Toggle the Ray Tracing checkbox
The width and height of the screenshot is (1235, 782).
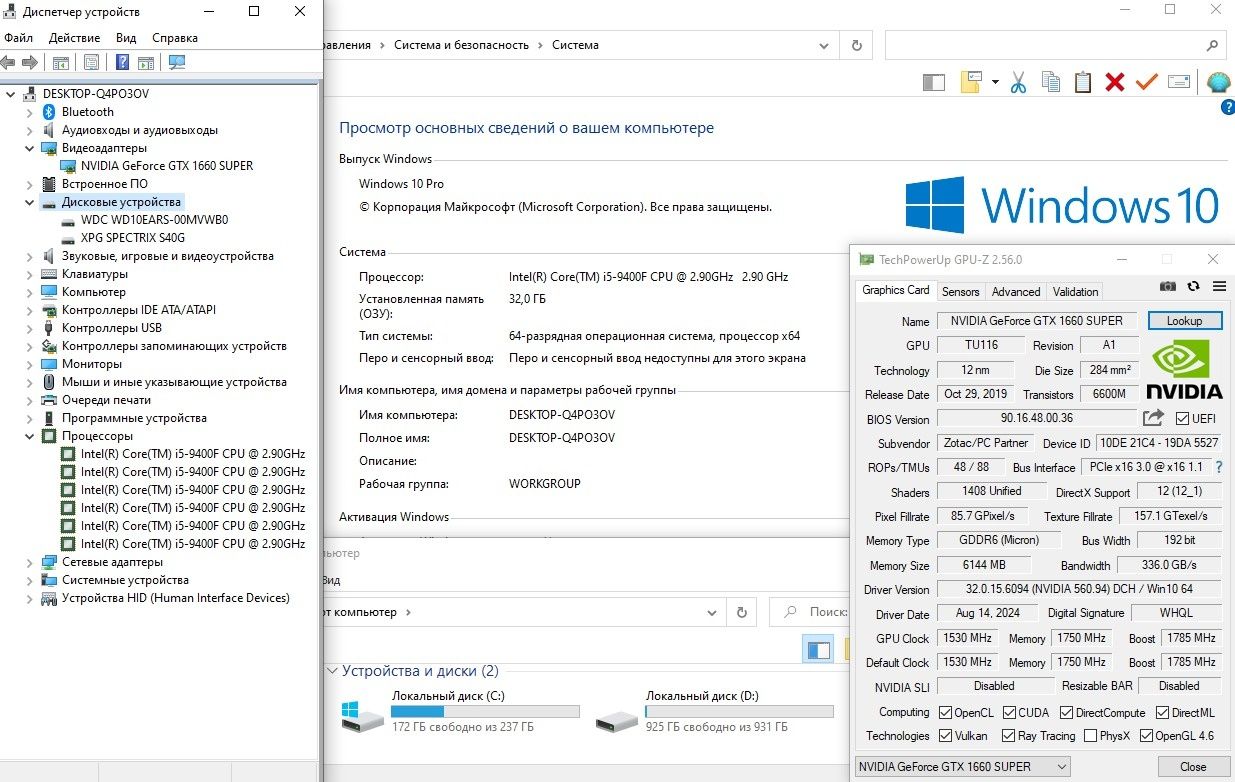click(x=1009, y=736)
